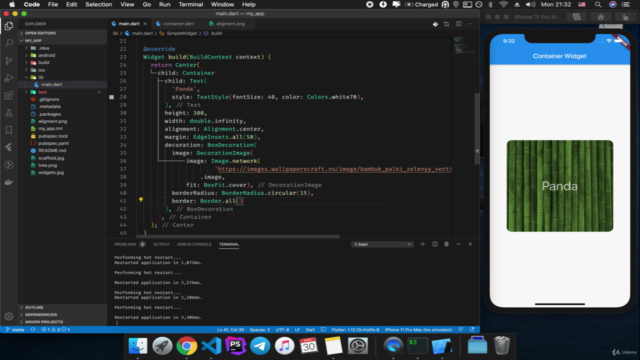Open PhpStorm in the Dock
This screenshot has width=640, height=360.
click(236, 346)
